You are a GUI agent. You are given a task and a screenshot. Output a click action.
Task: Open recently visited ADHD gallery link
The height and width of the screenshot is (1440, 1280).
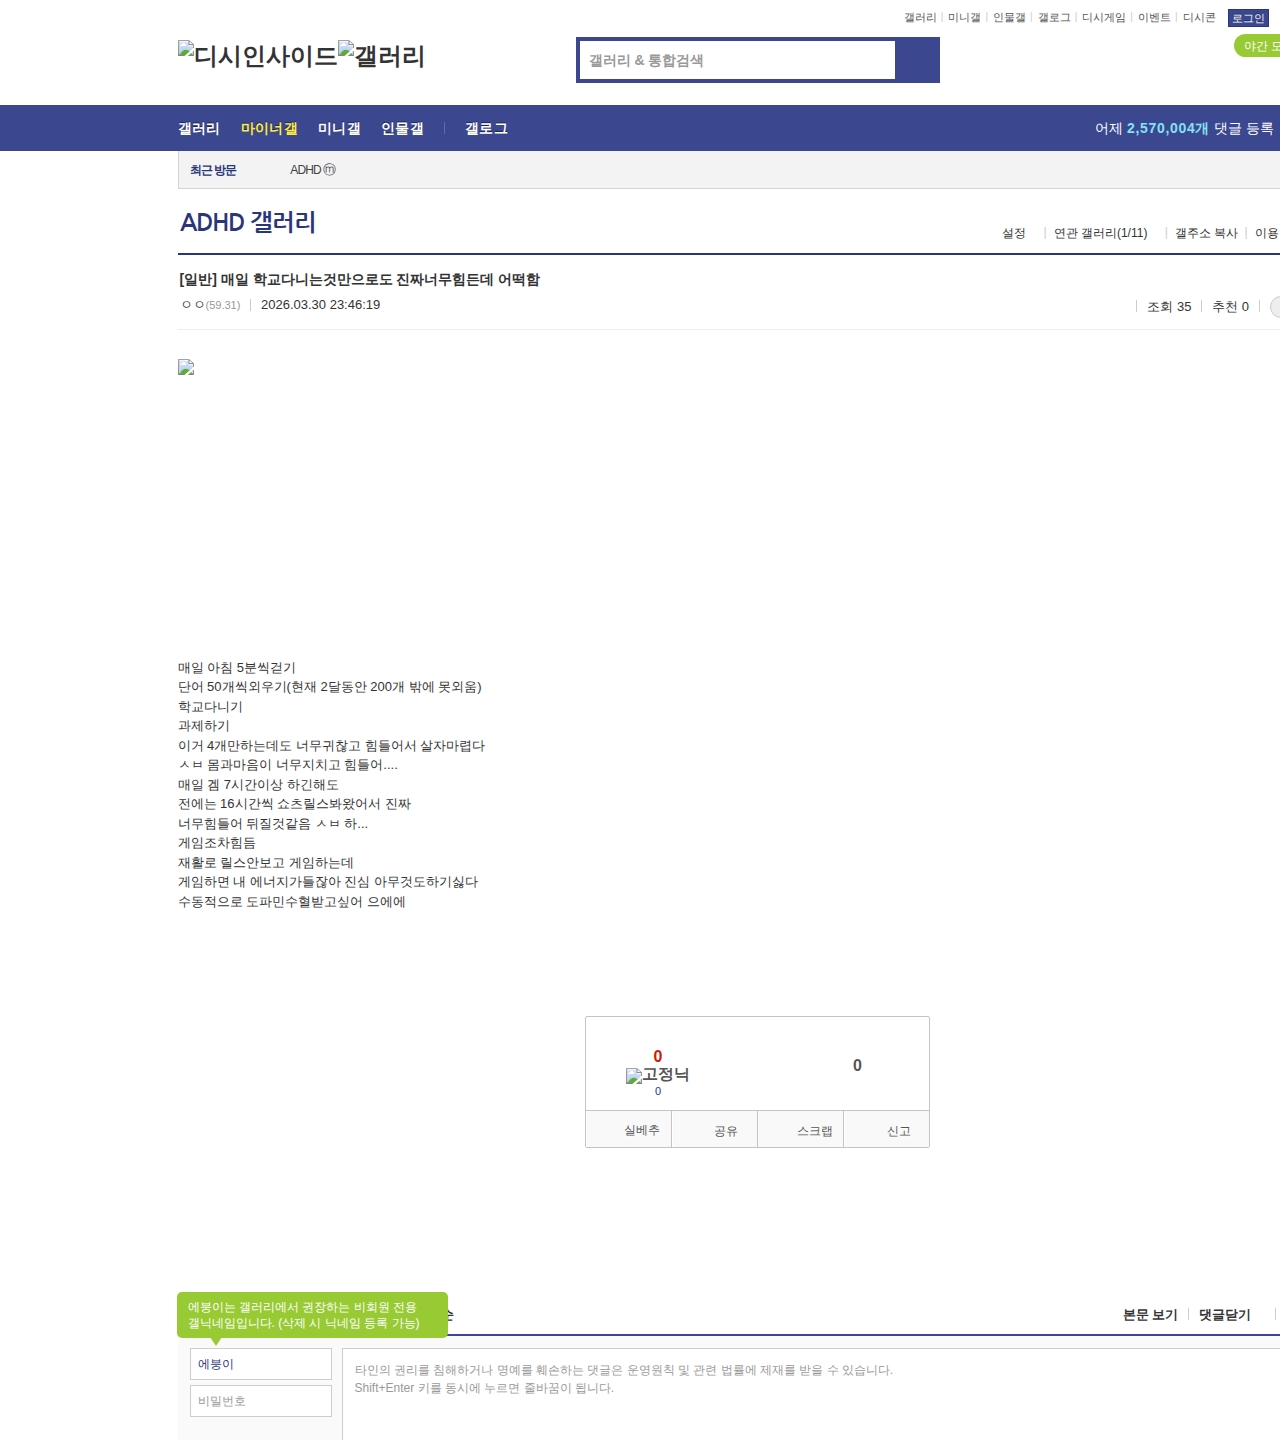[x=312, y=170]
